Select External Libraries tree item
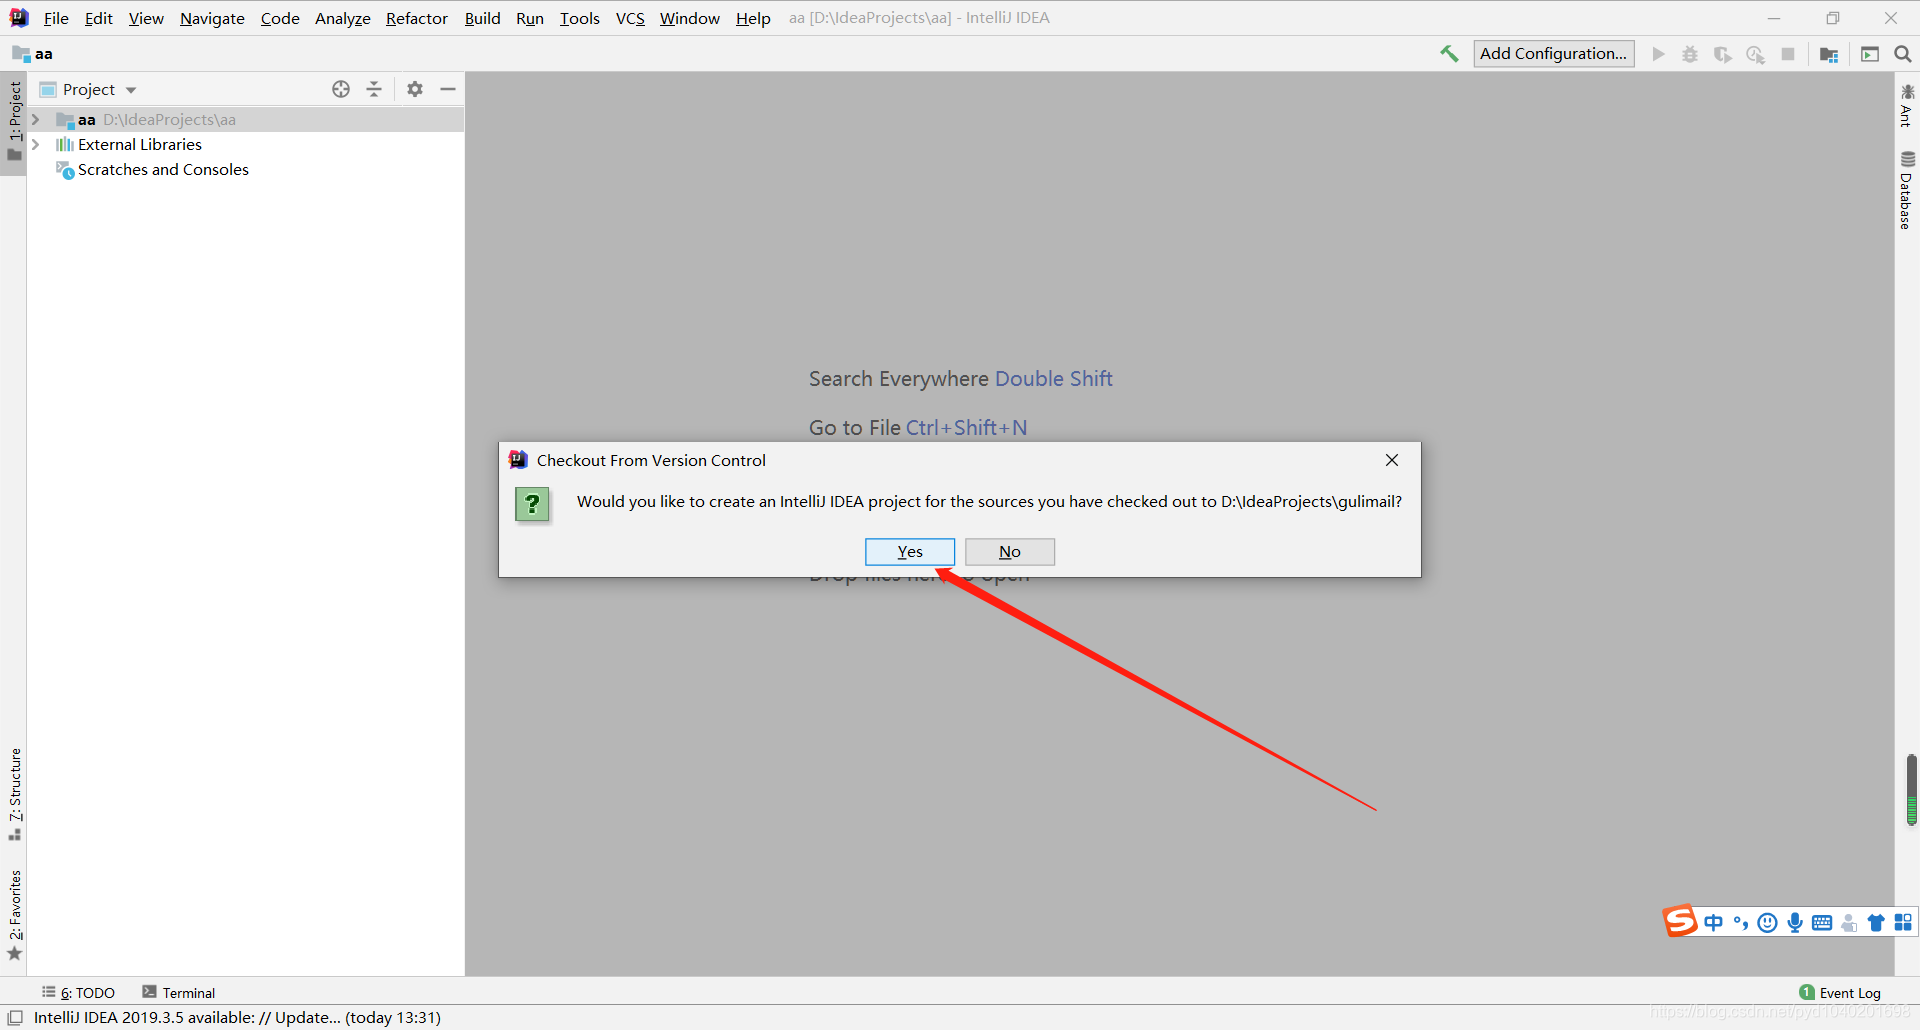1920x1030 pixels. coord(140,145)
